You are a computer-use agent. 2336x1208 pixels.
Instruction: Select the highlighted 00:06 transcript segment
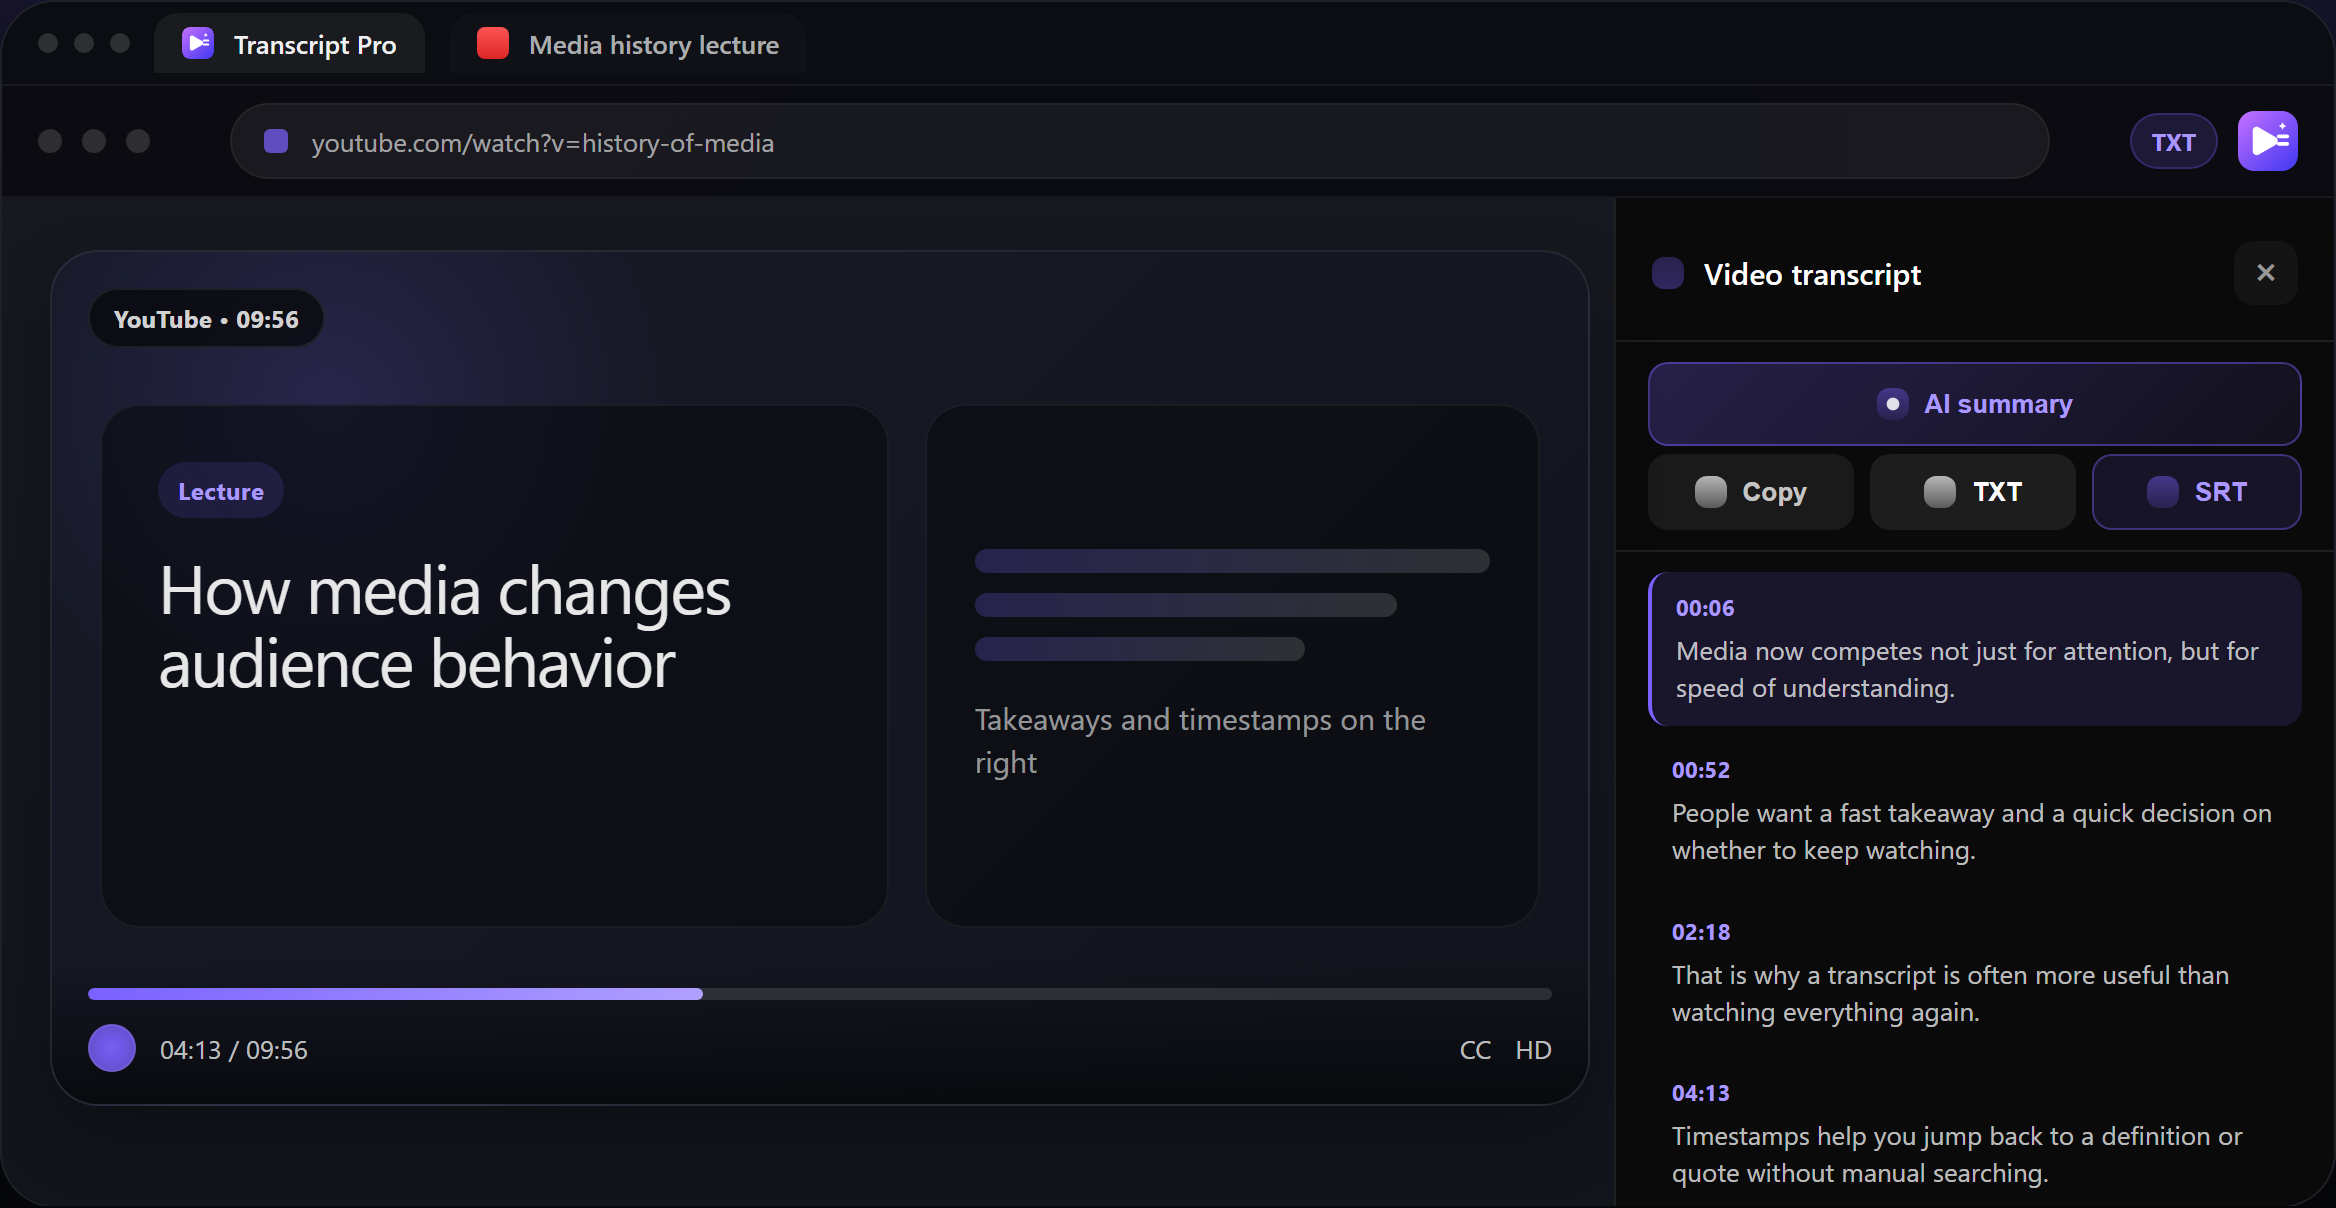(x=1974, y=649)
